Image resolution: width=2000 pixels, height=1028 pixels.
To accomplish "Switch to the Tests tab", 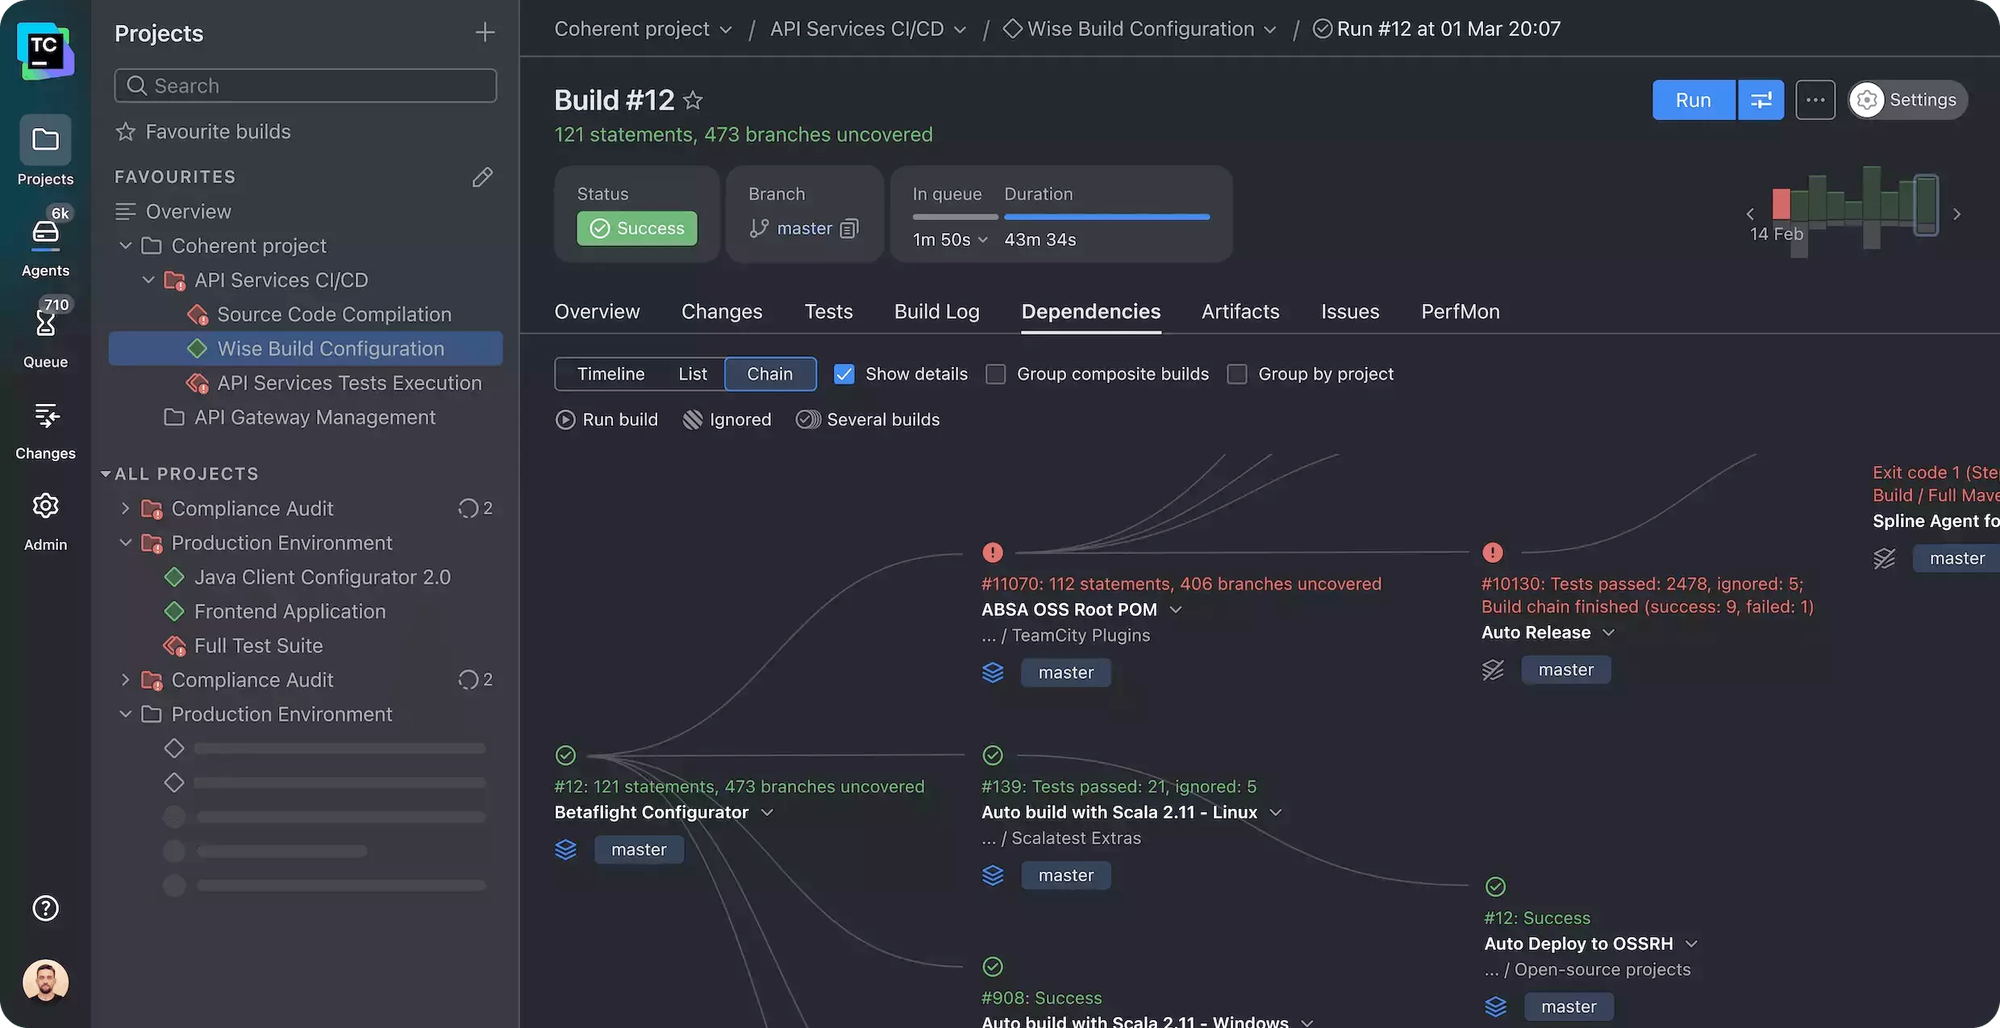I will 829,312.
